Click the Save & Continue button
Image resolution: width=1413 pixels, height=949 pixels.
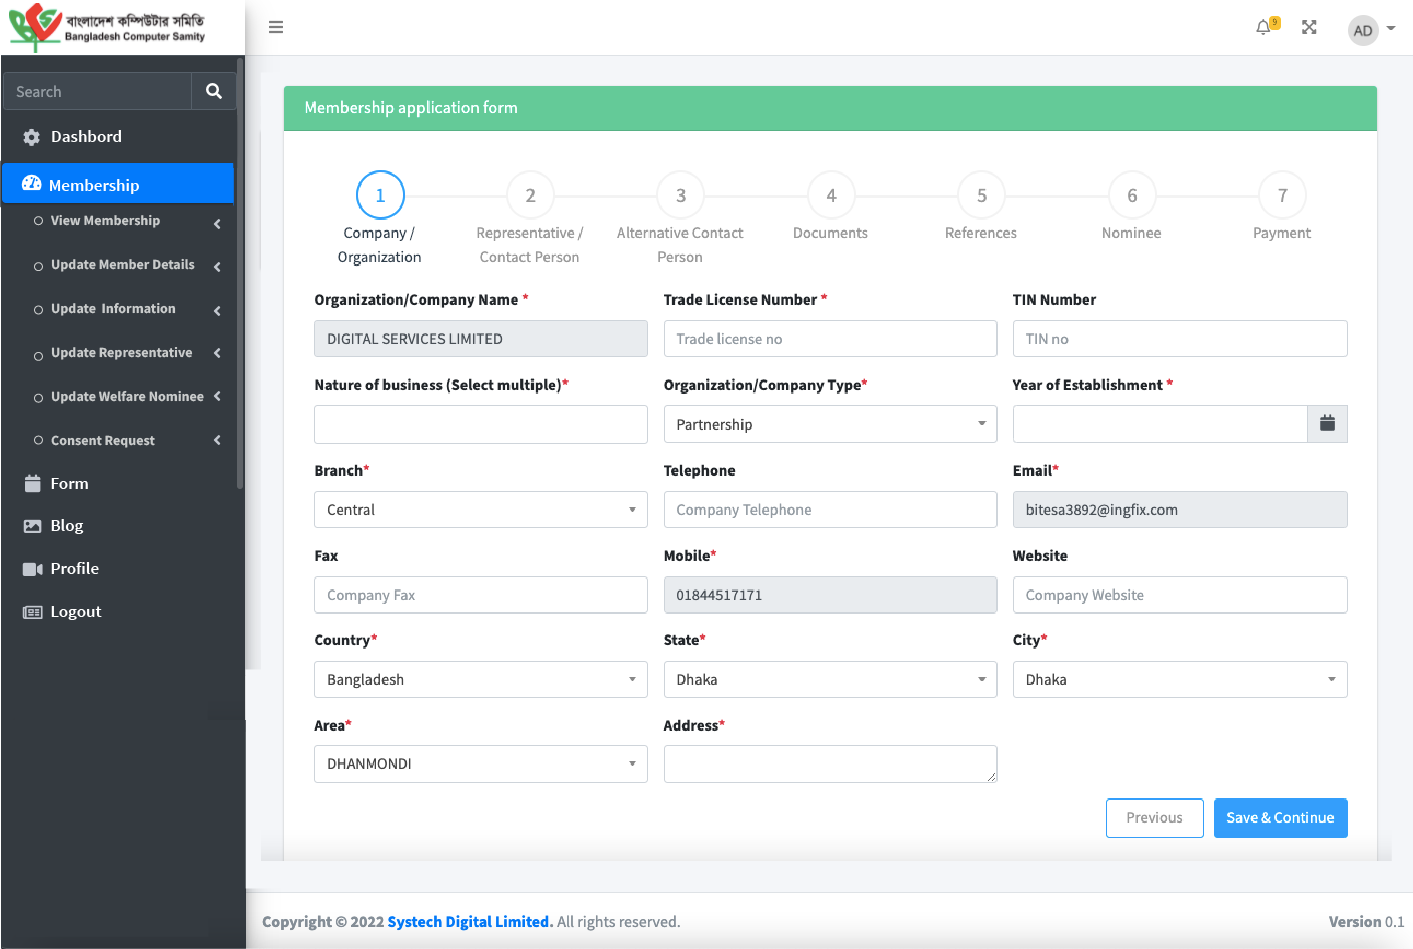[x=1280, y=818]
